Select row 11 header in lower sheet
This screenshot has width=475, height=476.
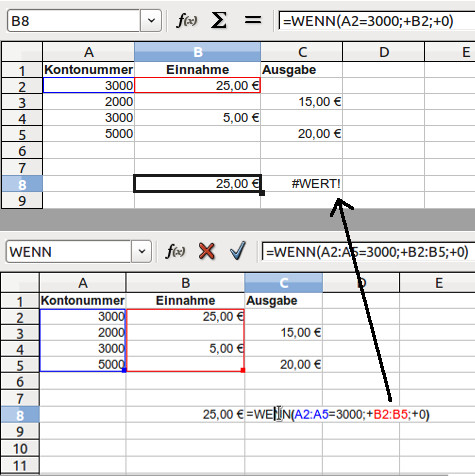(20, 465)
